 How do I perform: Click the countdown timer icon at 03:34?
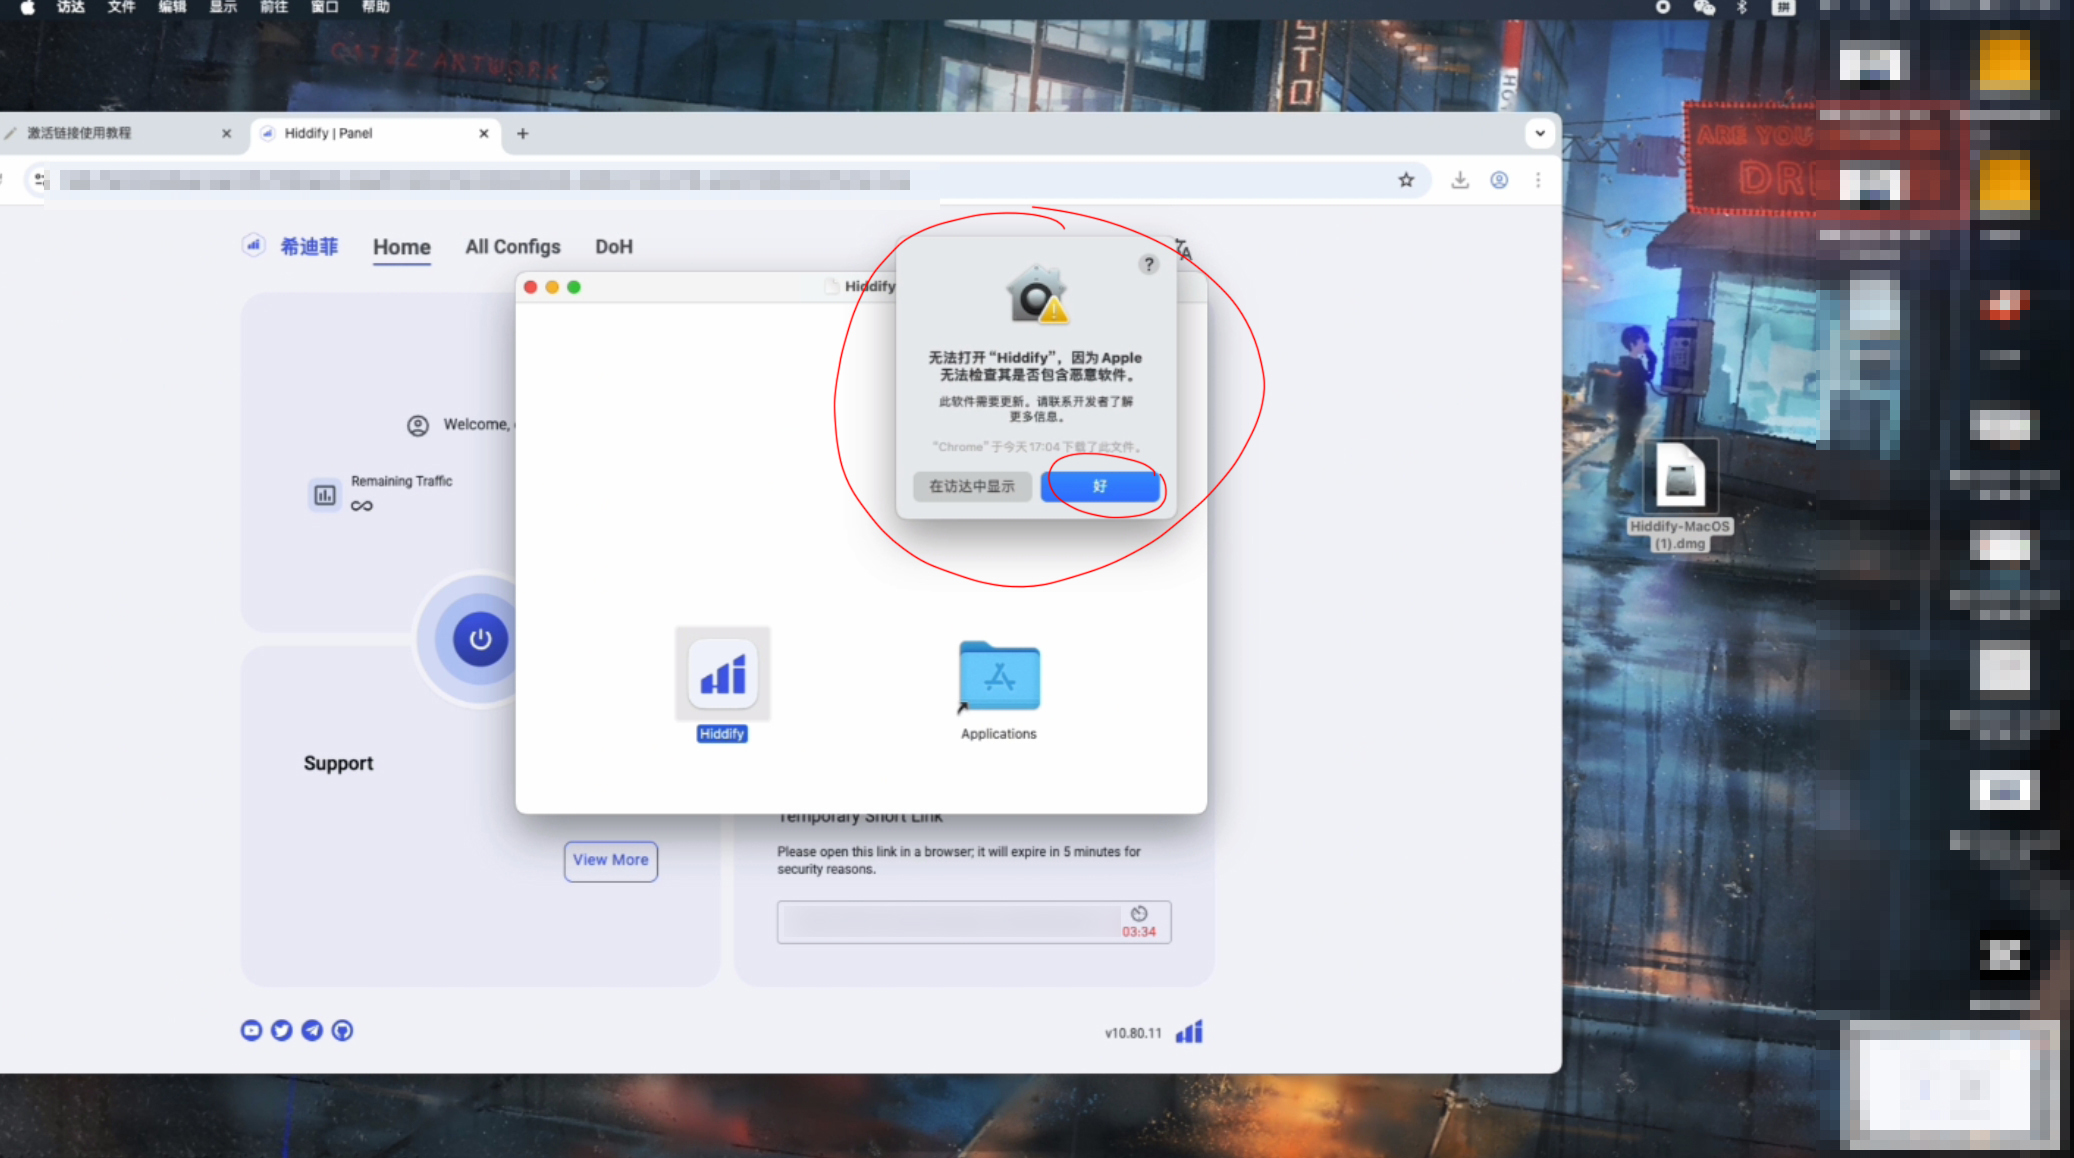1139,914
